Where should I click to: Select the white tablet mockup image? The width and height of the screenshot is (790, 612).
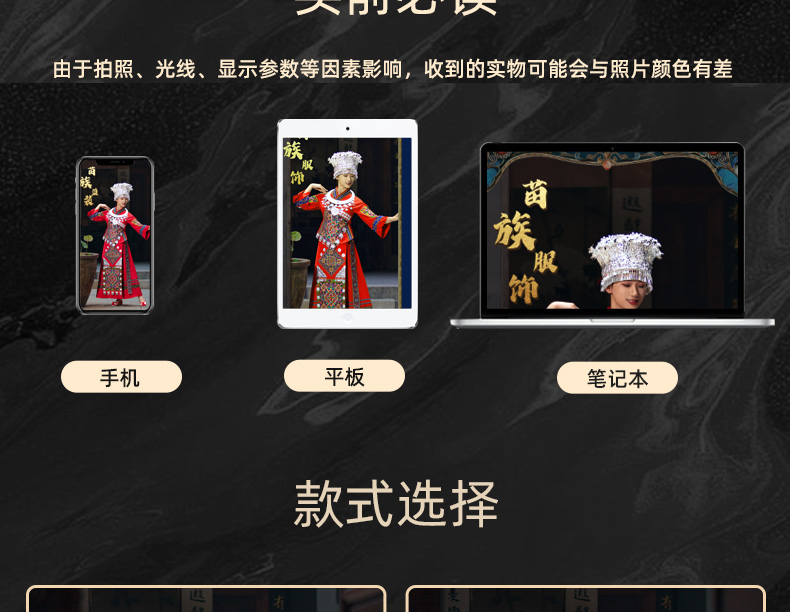tap(347, 224)
